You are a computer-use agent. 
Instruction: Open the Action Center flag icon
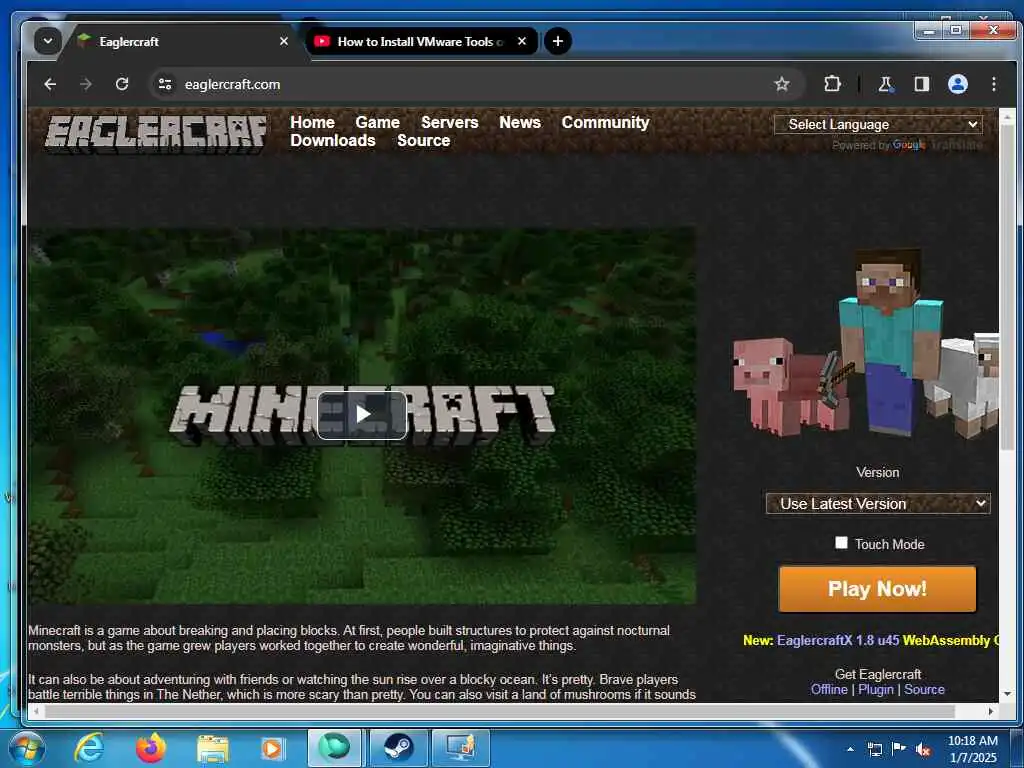click(x=899, y=748)
